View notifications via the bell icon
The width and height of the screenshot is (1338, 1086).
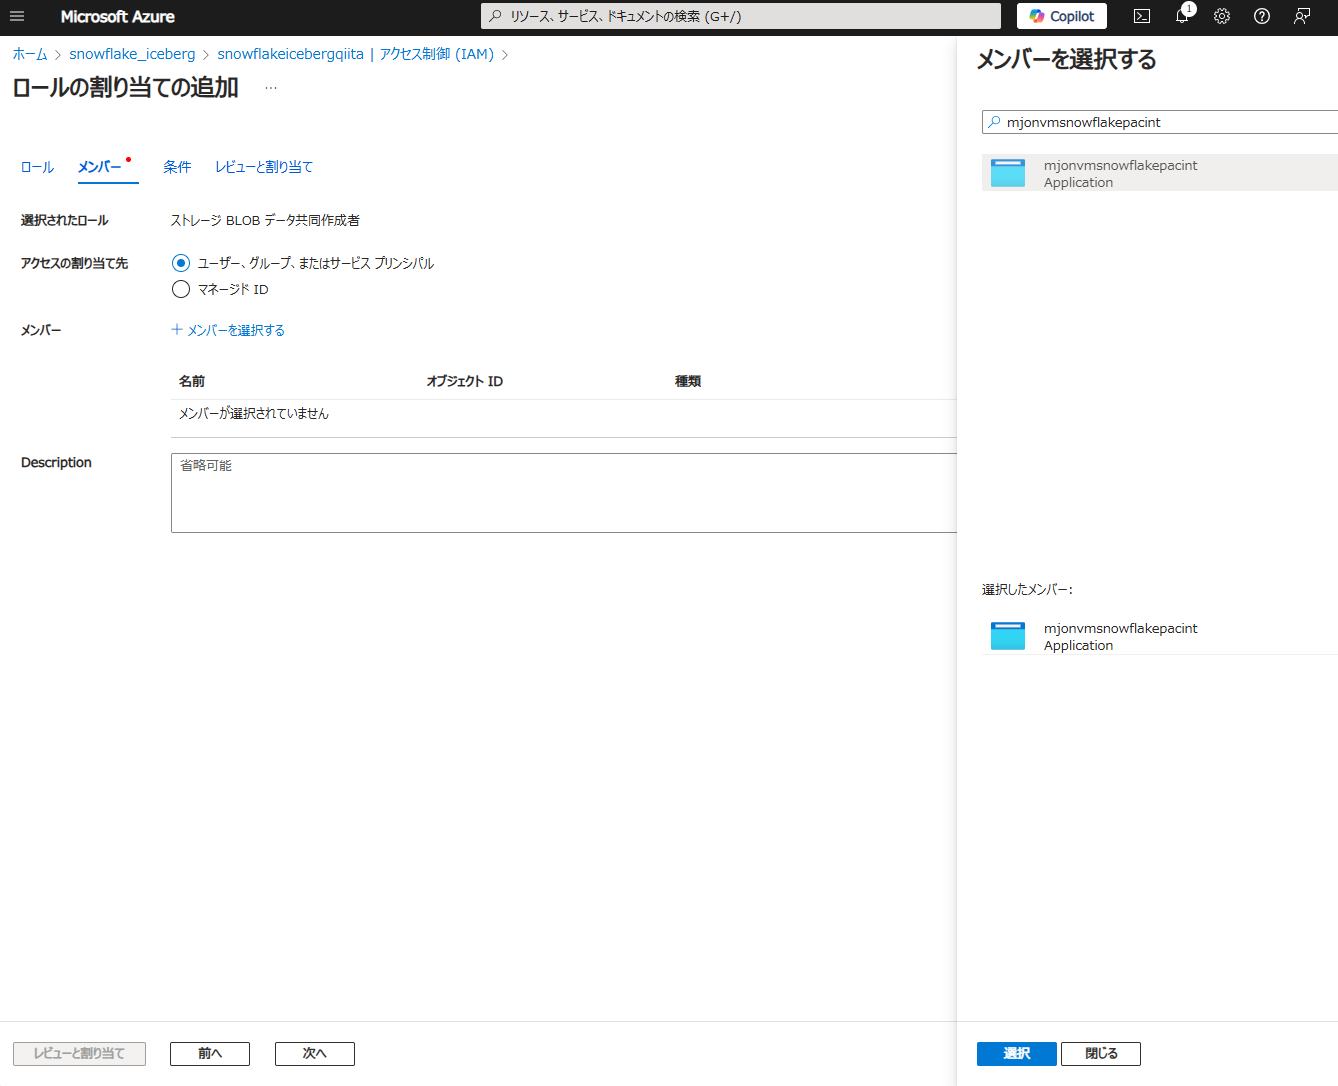coord(1181,16)
